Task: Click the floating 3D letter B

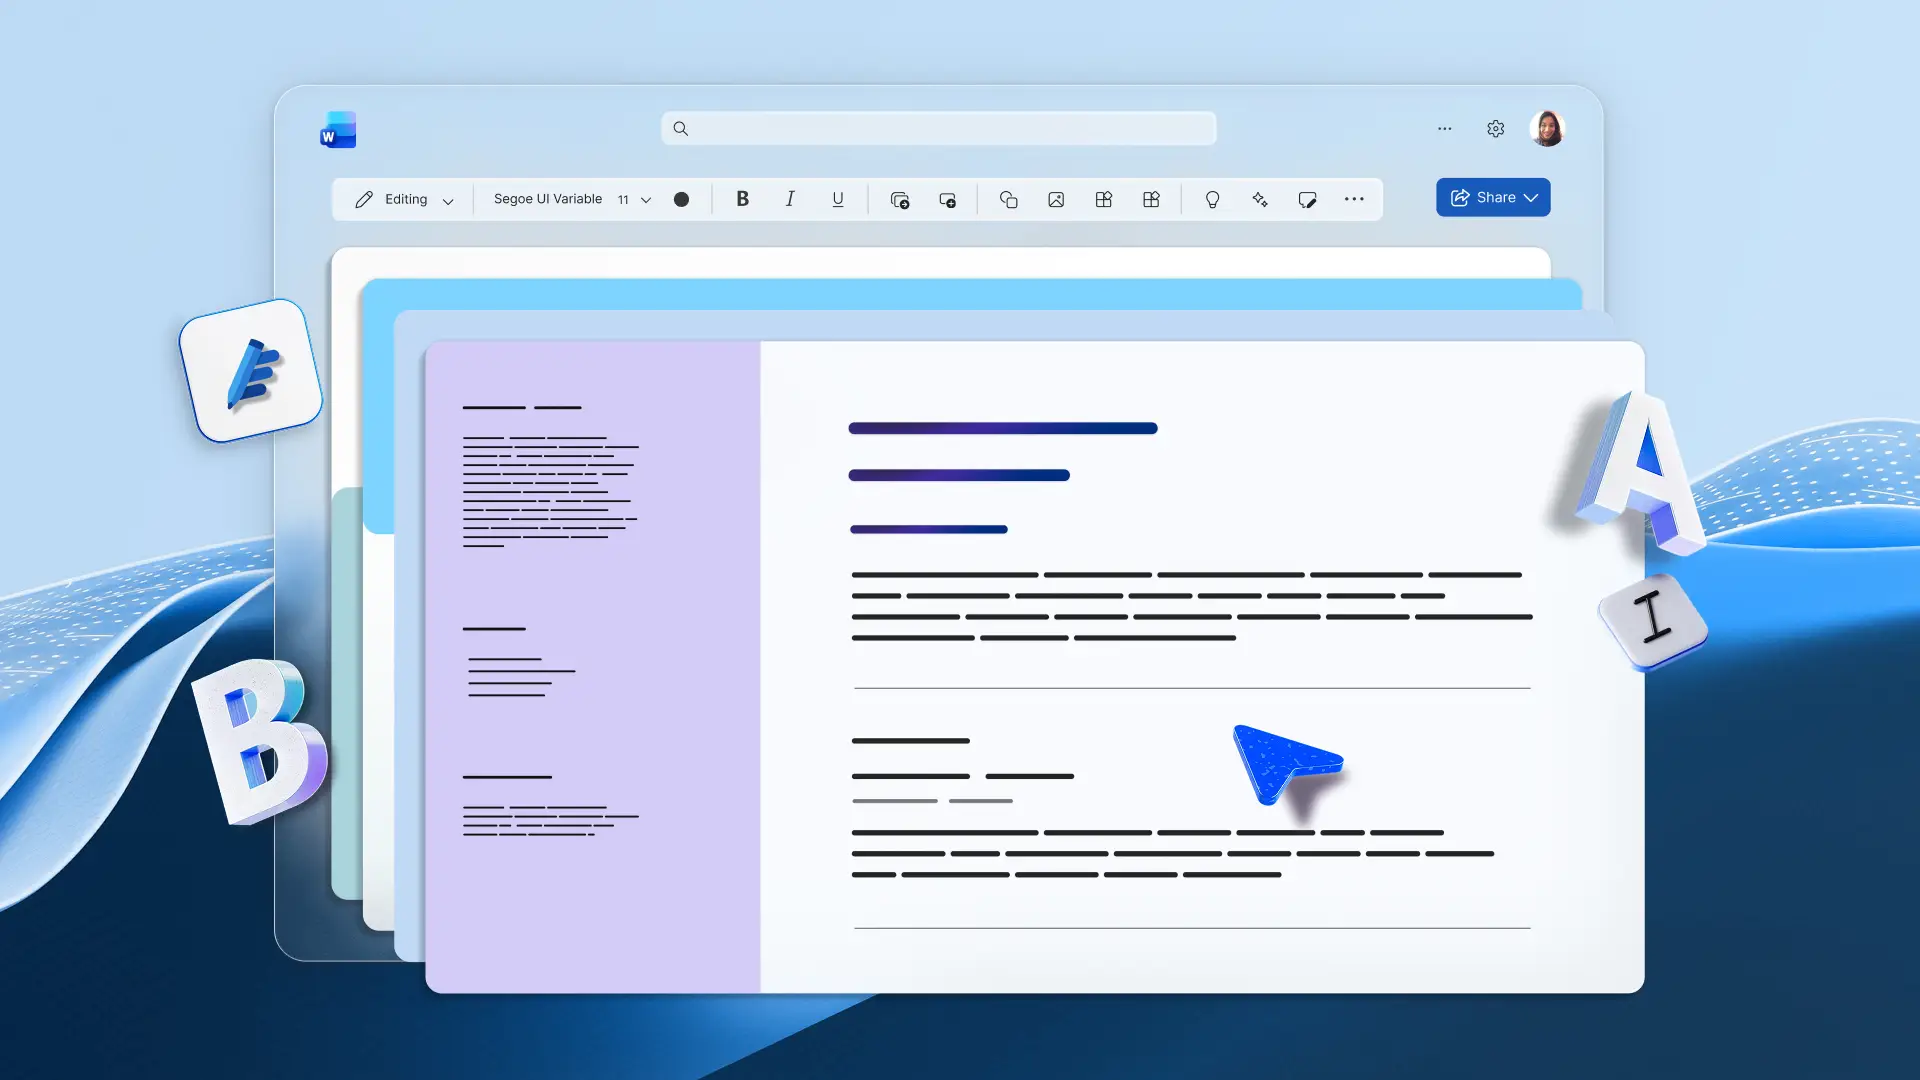Action: (x=260, y=741)
